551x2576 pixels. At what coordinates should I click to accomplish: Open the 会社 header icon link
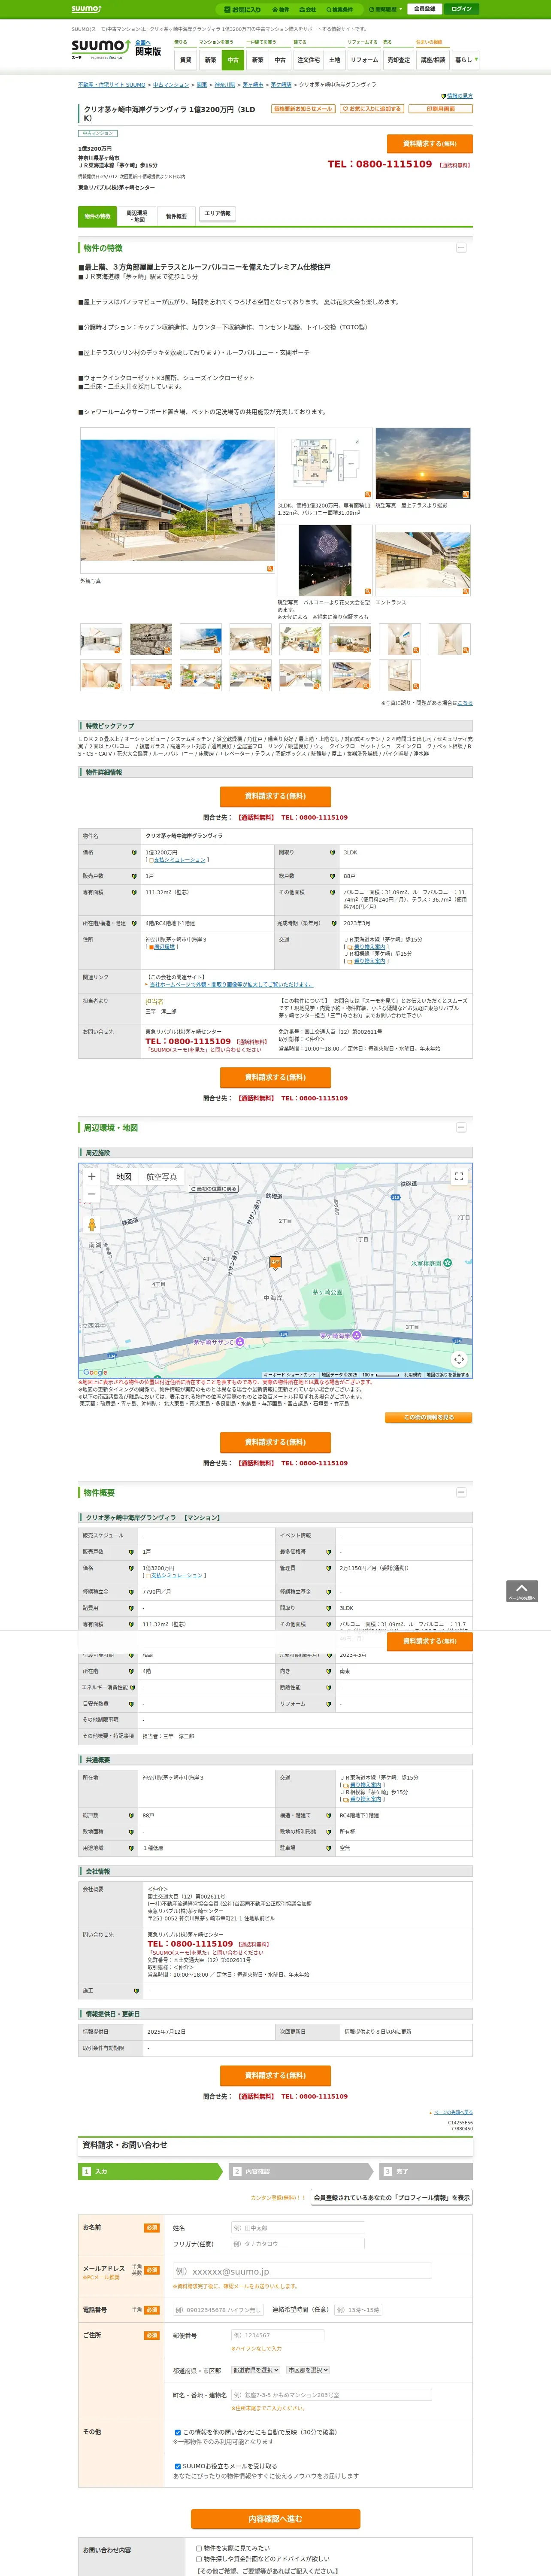pyautogui.click(x=308, y=9)
